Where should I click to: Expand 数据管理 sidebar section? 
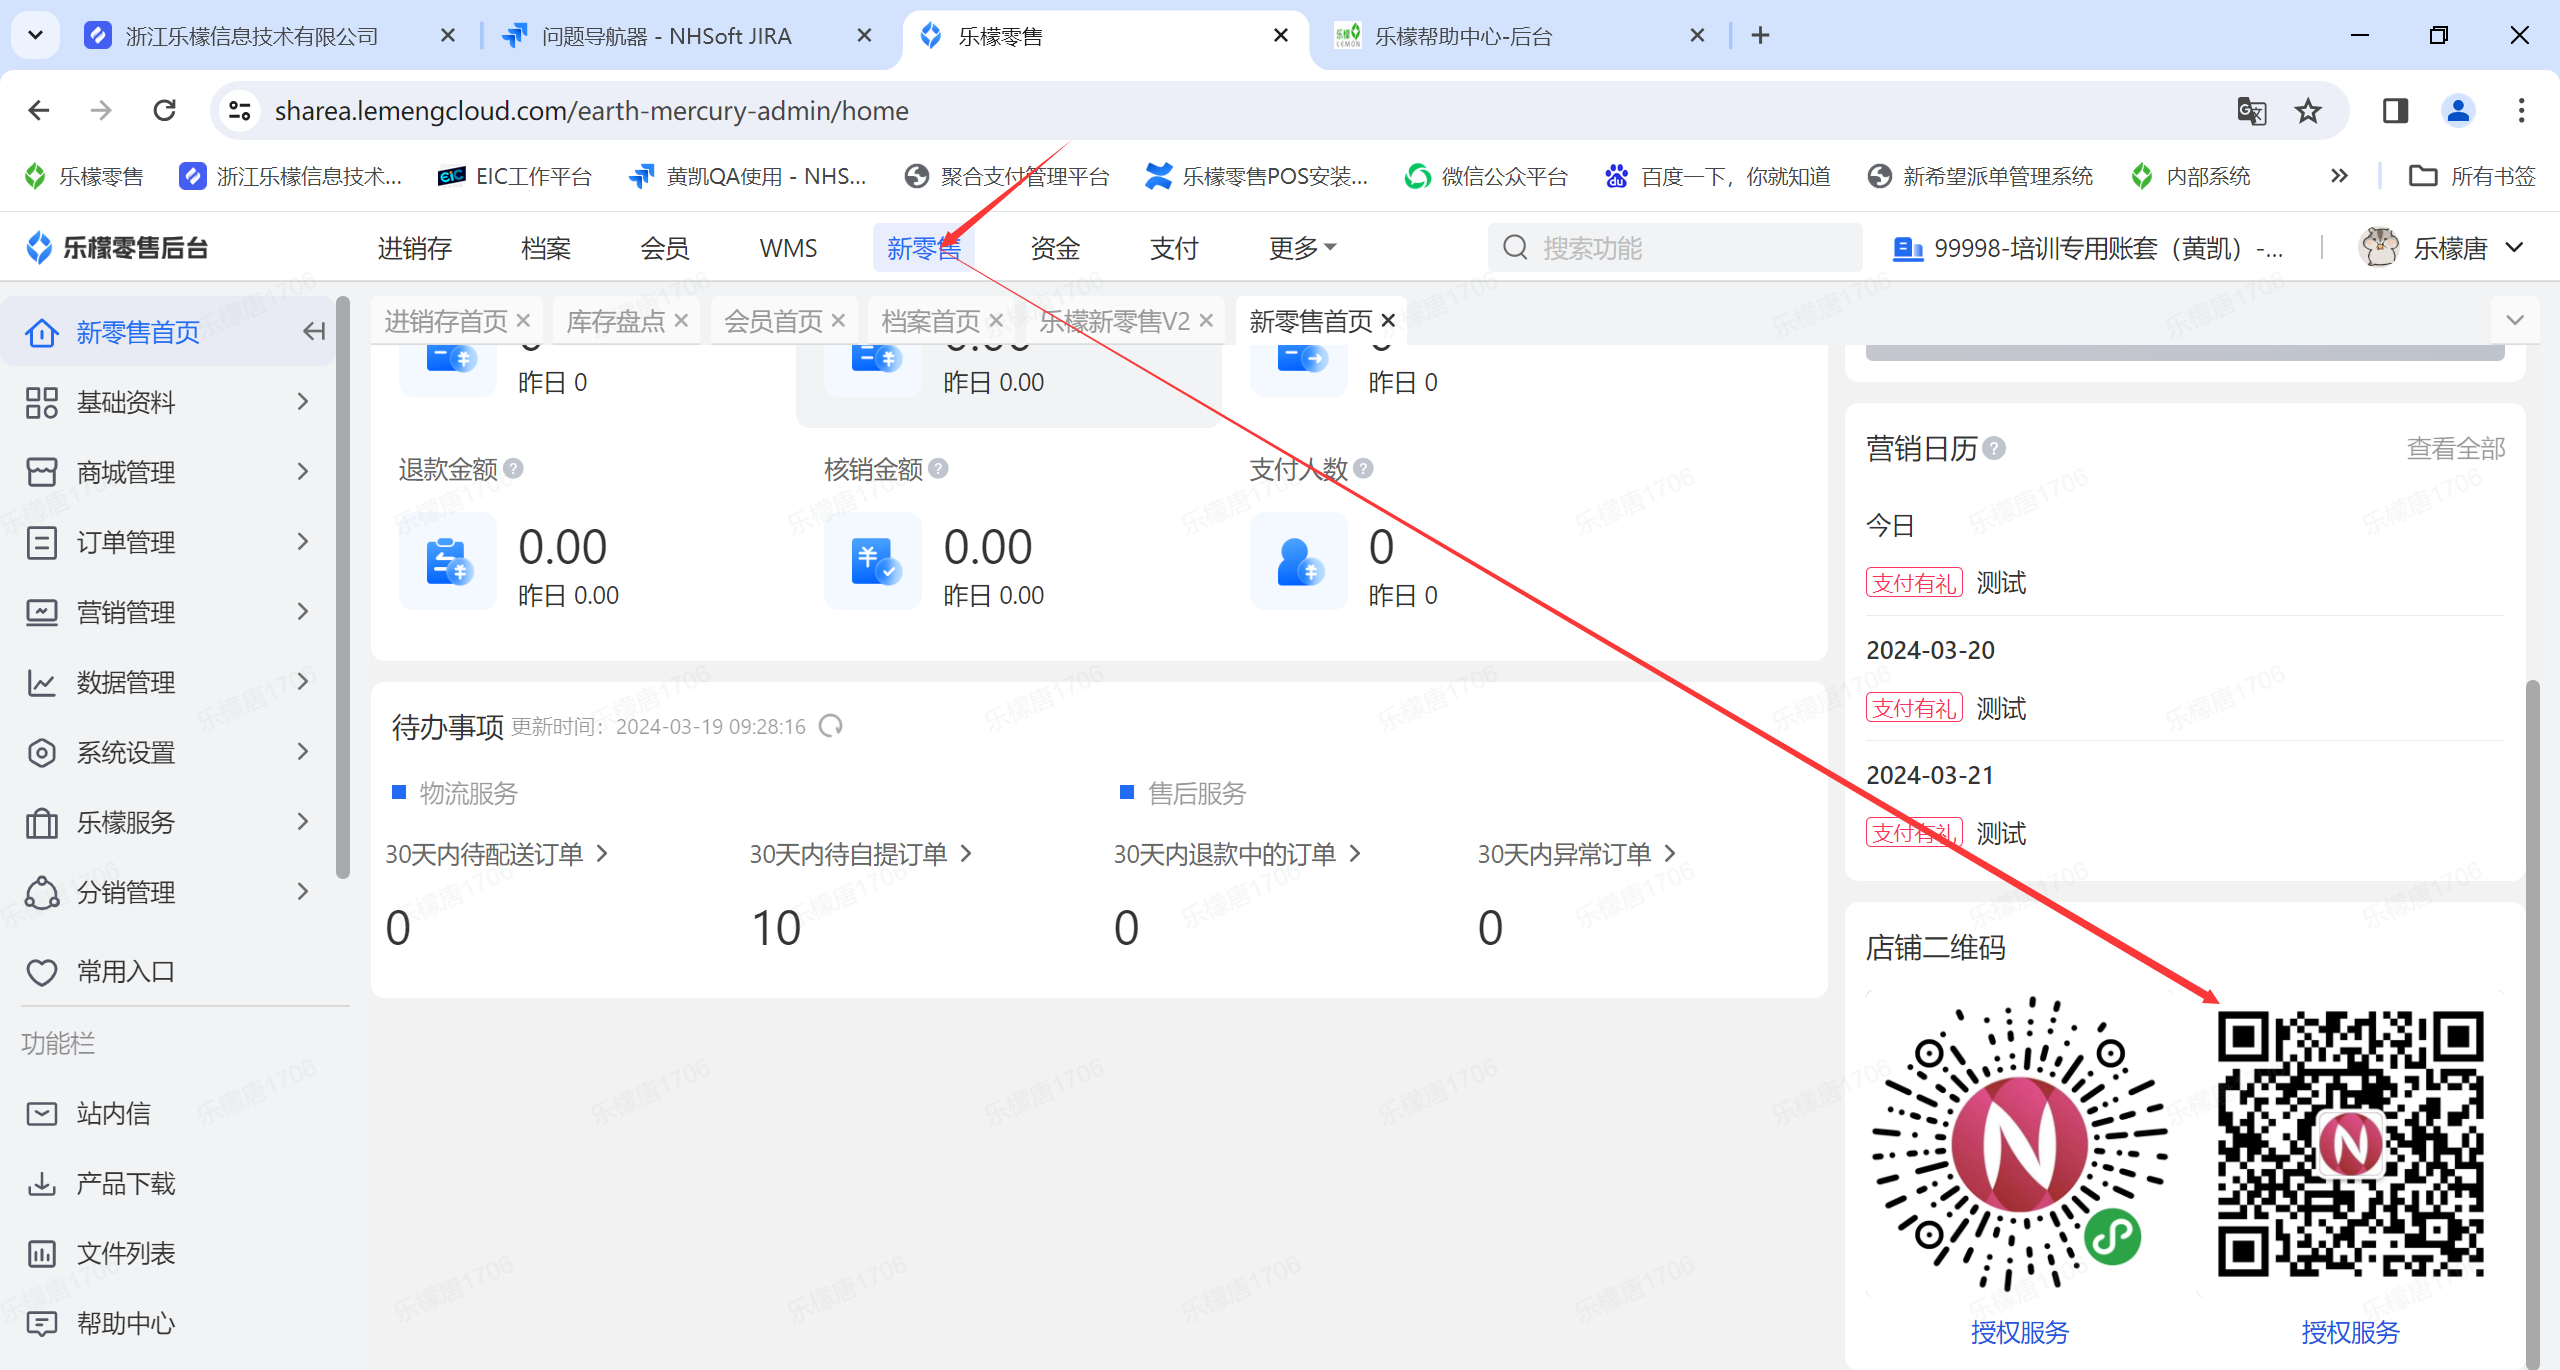(168, 682)
